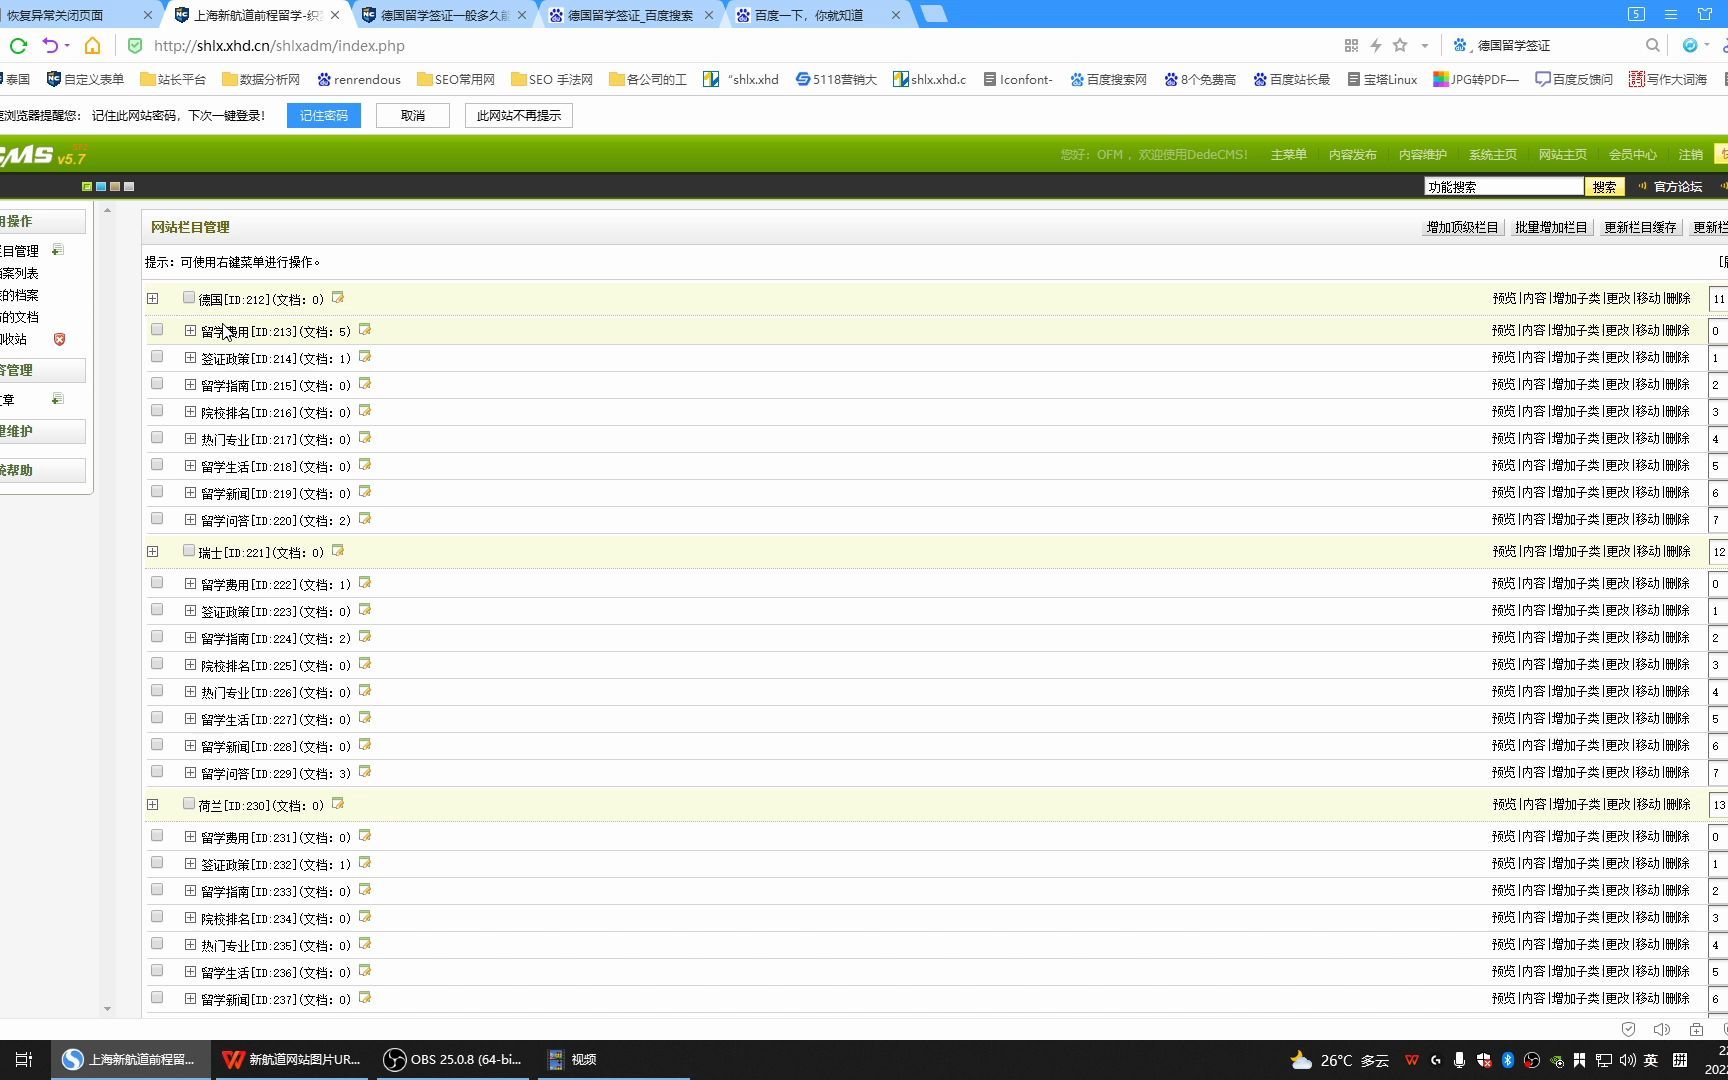This screenshot has height=1080, width=1728.
Task: Go to browser home page icon
Action: [x=92, y=45]
